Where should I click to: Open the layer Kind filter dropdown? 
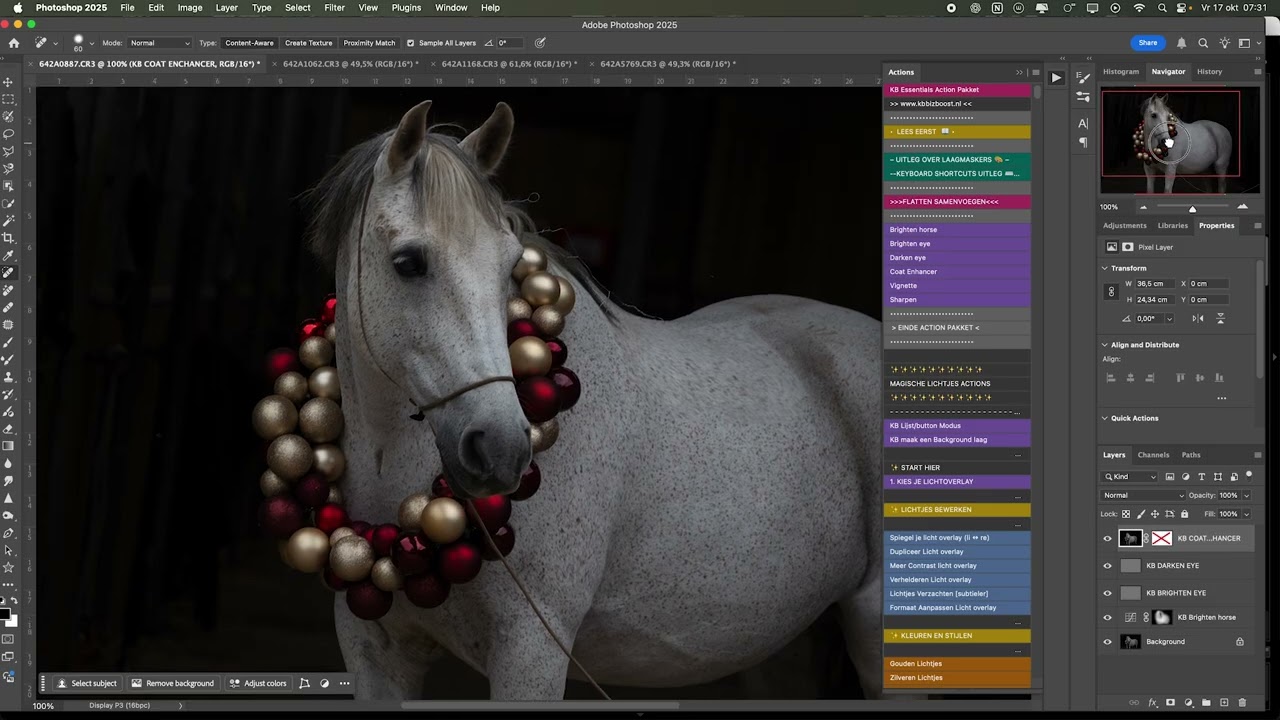pyautogui.click(x=1130, y=477)
